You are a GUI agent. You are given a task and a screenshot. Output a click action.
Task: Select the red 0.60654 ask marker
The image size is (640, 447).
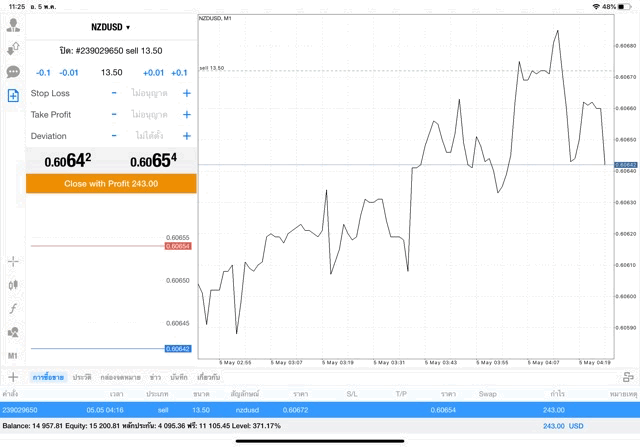178,246
